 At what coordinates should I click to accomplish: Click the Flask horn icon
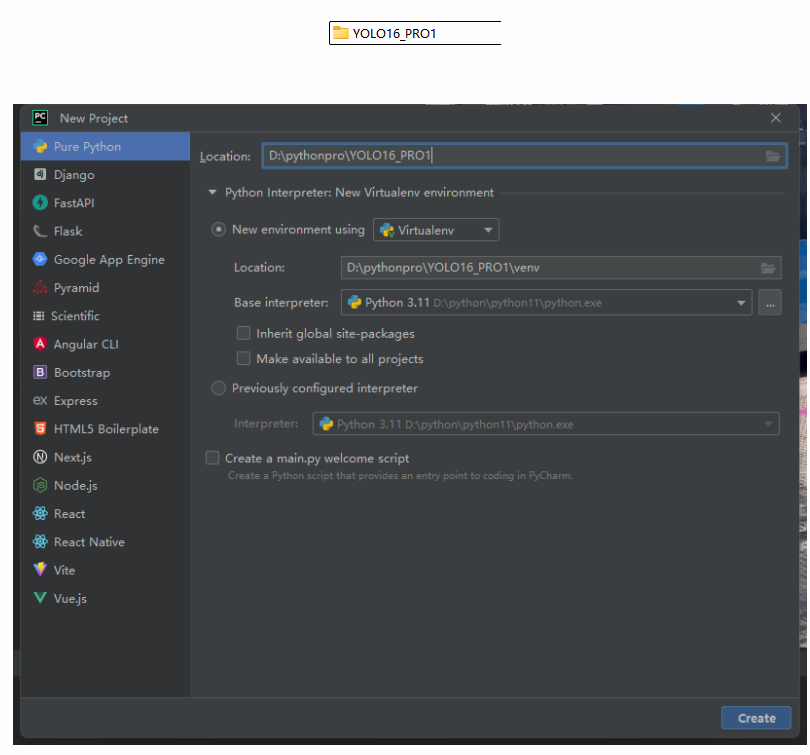(x=40, y=231)
